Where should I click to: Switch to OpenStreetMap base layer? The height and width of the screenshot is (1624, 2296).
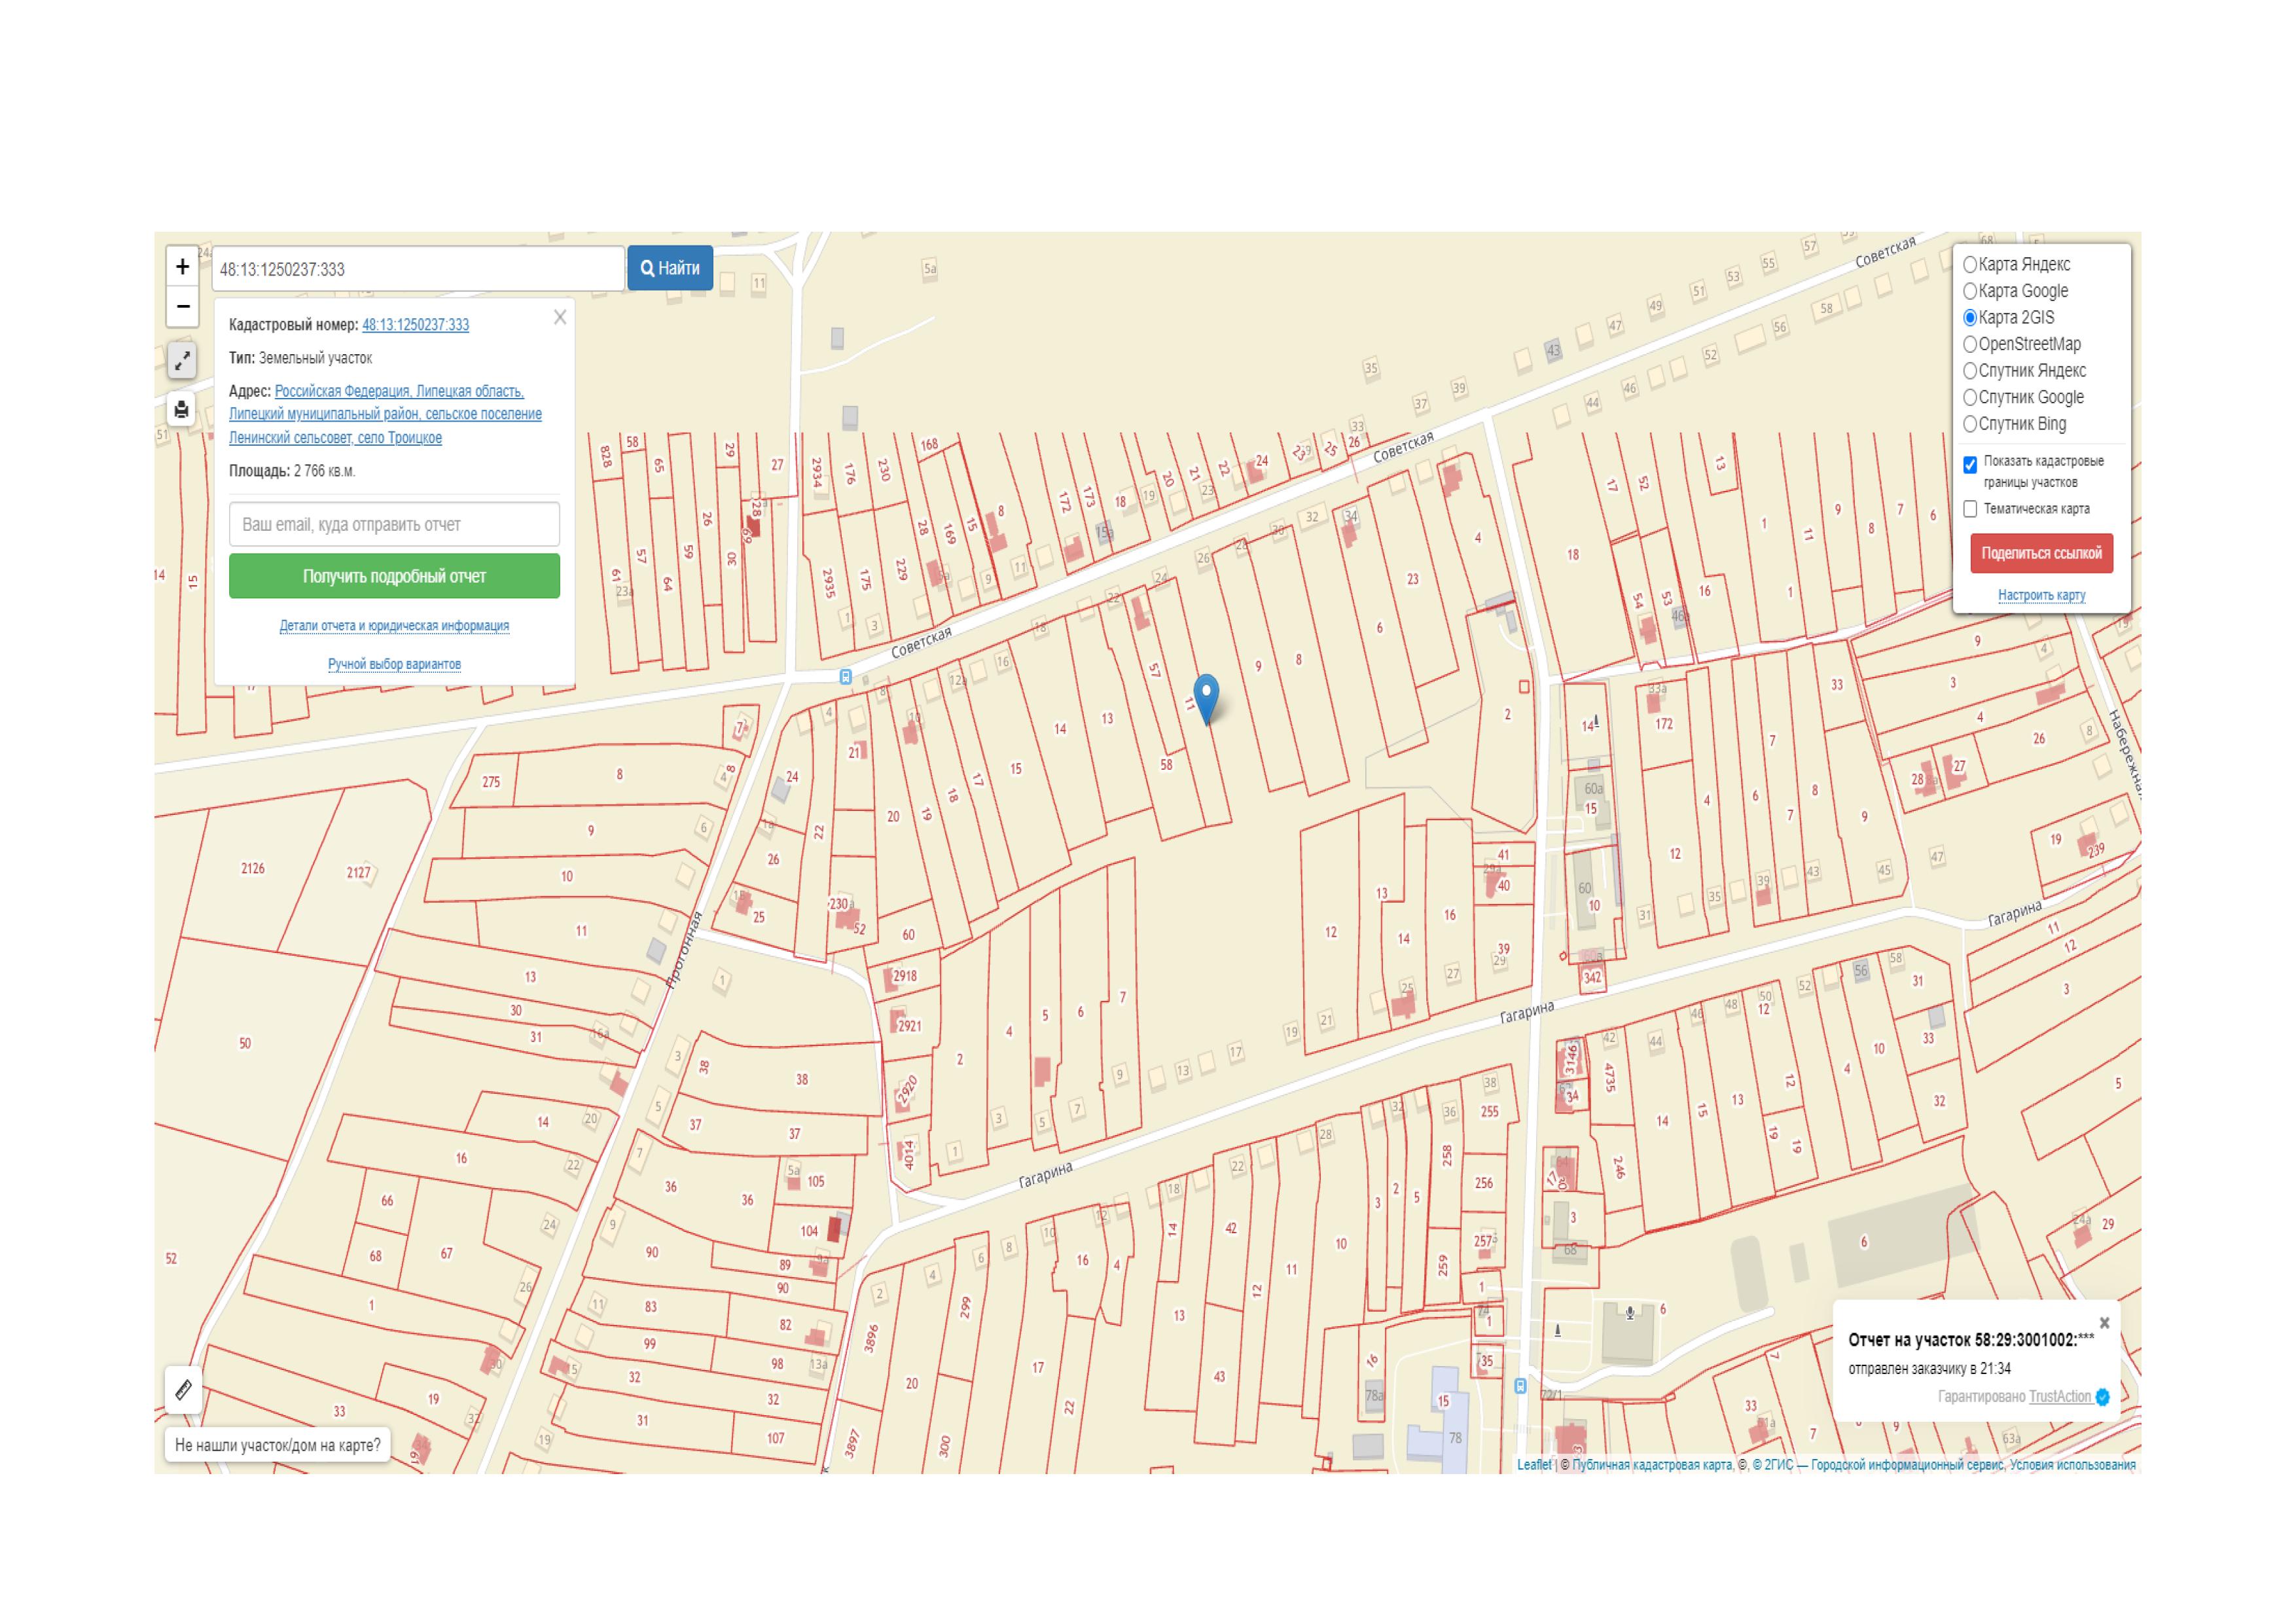[1970, 344]
